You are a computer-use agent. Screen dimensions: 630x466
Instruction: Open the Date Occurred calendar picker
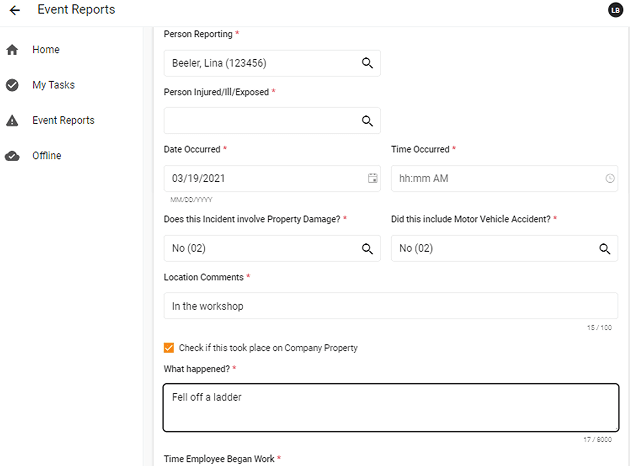point(372,179)
